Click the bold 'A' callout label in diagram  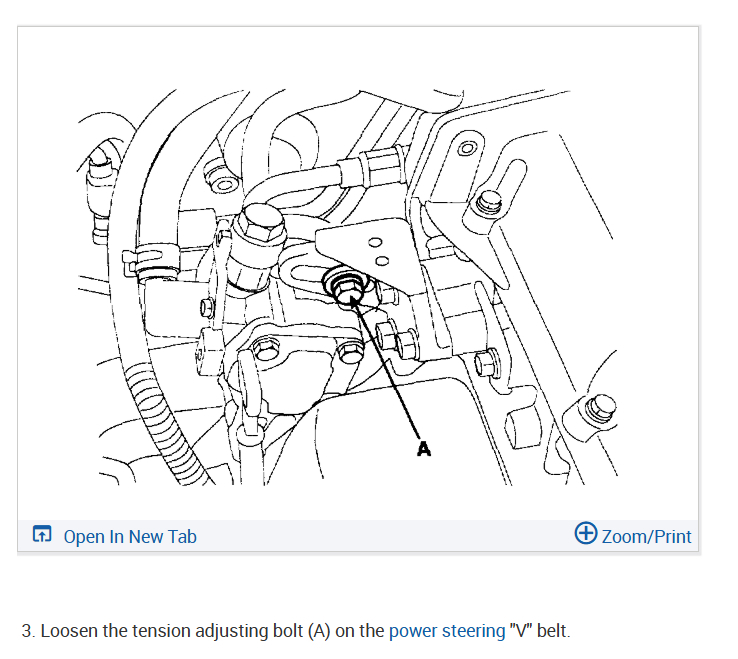click(424, 449)
